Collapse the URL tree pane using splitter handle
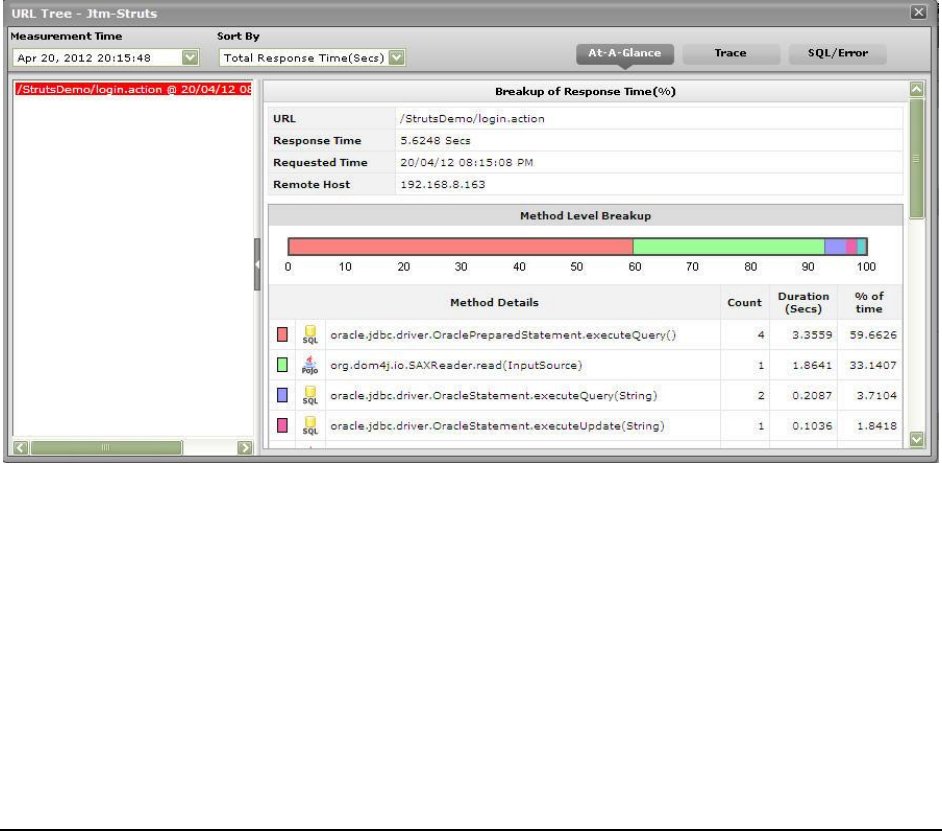Image resolution: width=942 pixels, height=831 pixels. (257, 264)
